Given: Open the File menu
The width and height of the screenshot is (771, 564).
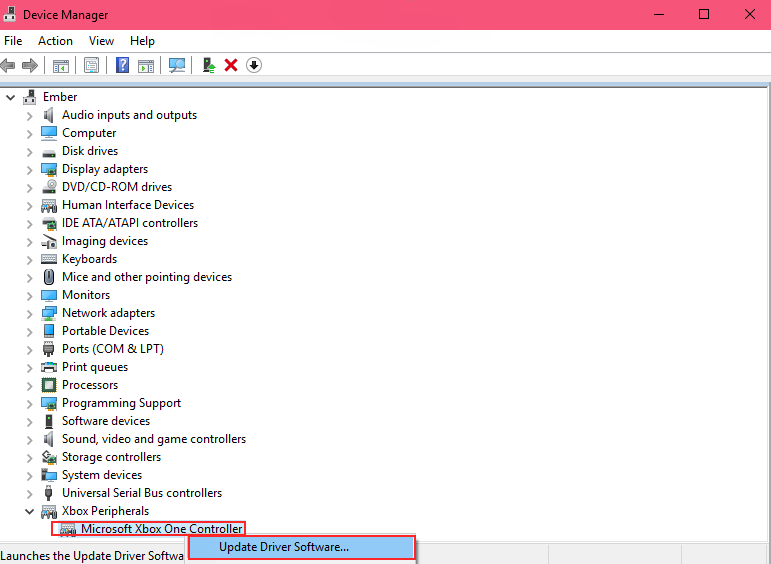Looking at the screenshot, I should click(x=13, y=41).
